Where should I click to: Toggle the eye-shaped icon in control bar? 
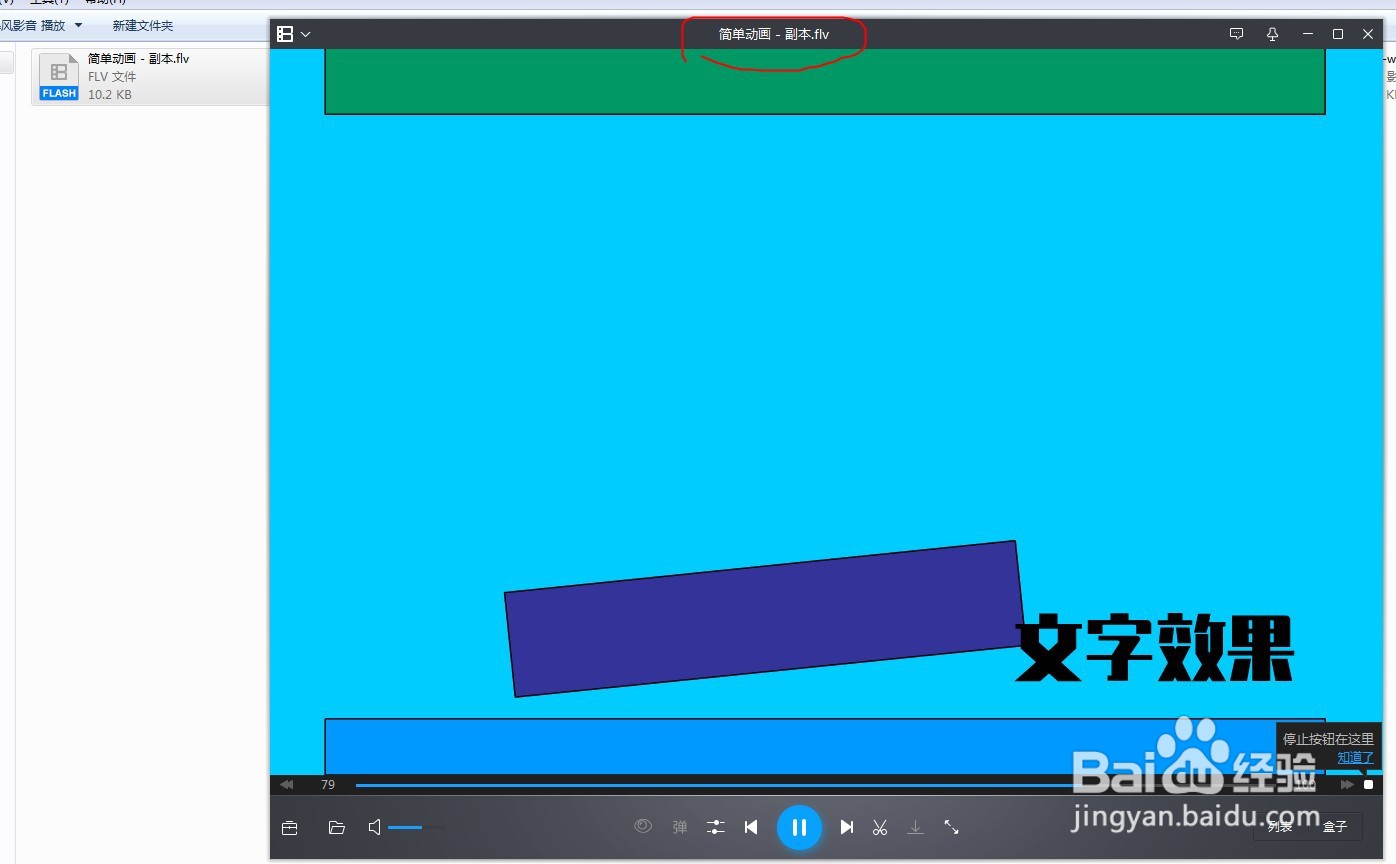pyautogui.click(x=643, y=826)
